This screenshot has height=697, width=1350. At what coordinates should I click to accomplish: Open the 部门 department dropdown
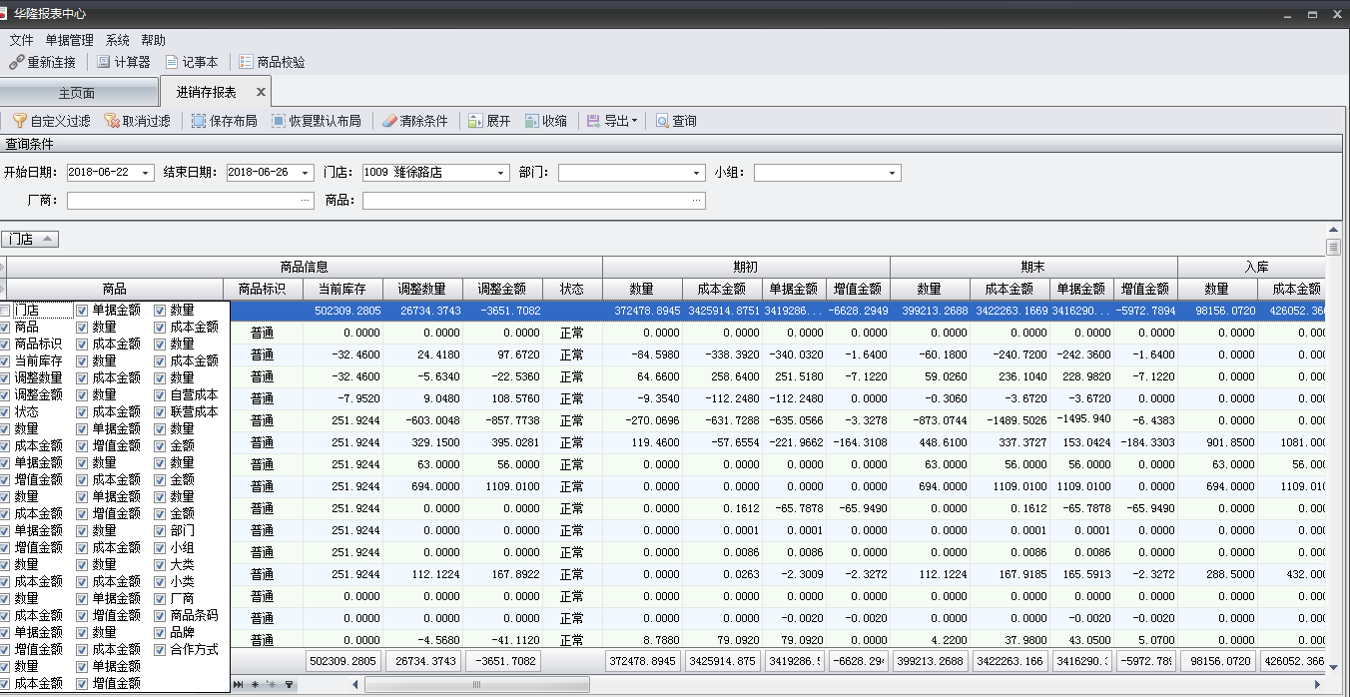coord(695,171)
